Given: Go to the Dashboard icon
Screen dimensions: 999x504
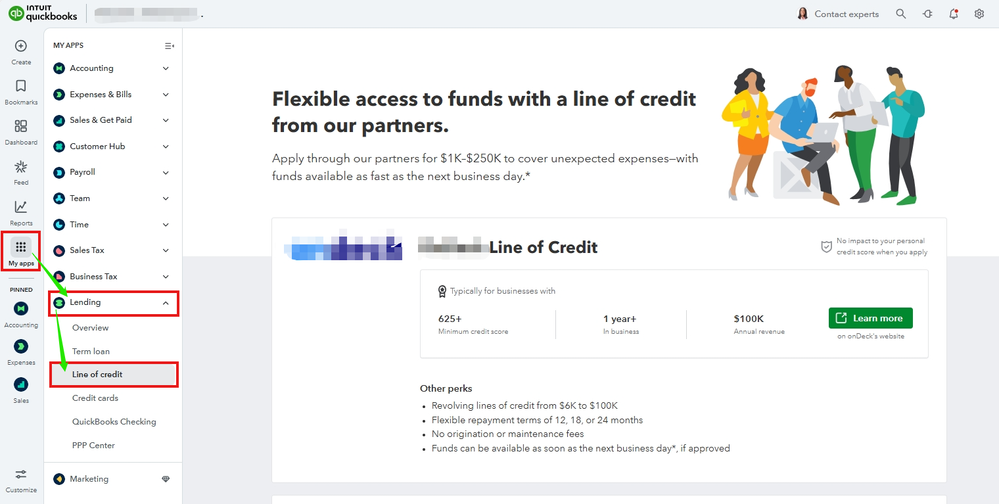Looking at the screenshot, I should pyautogui.click(x=21, y=127).
